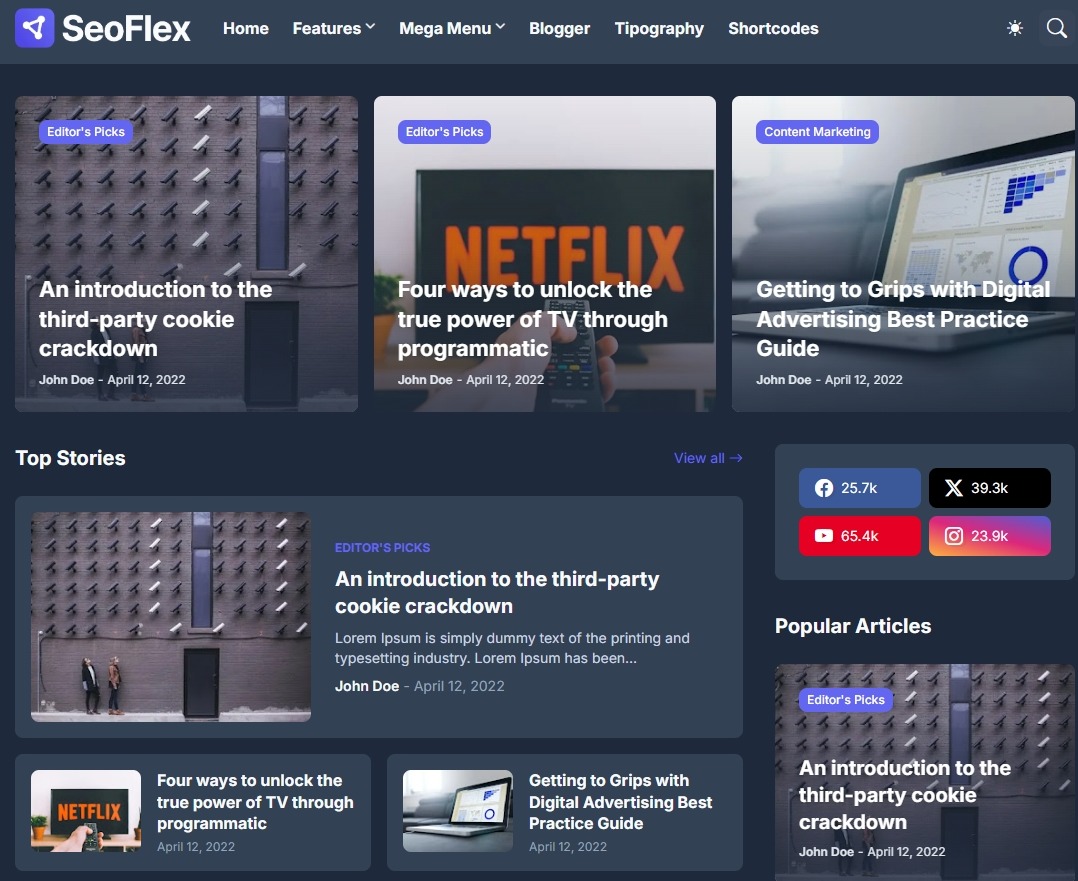This screenshot has height=881, width=1078.
Task: Click April 12, 2022 date under Getting to Grips small card
Action: tap(568, 847)
